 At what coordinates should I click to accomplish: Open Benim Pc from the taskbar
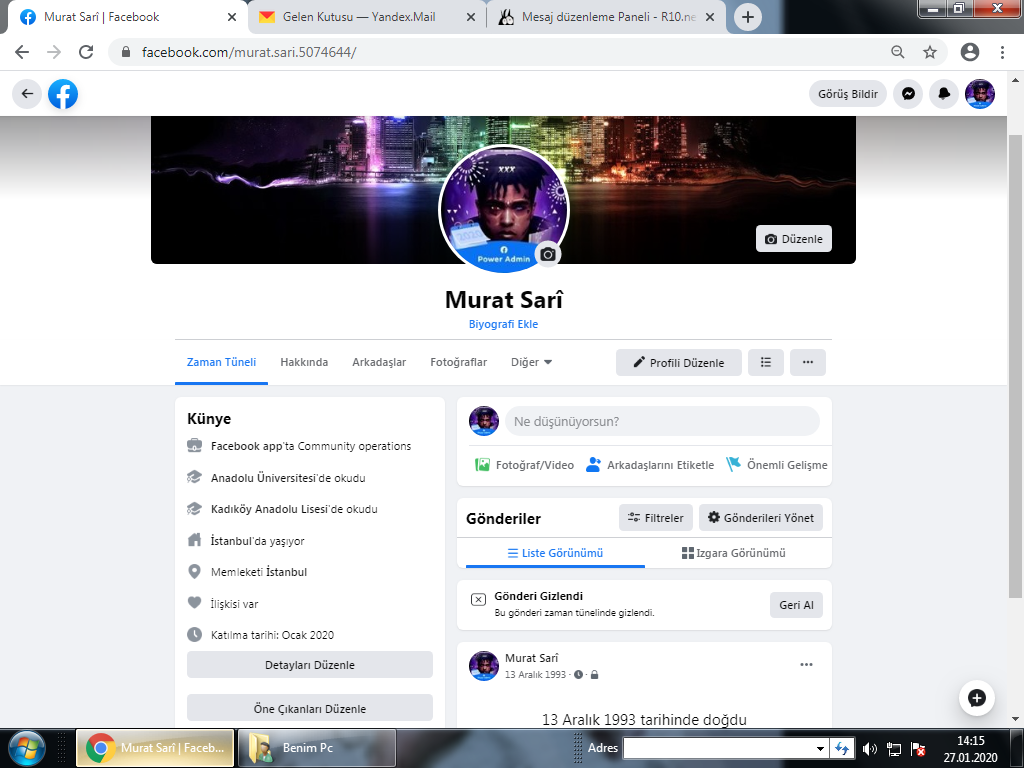click(x=316, y=748)
